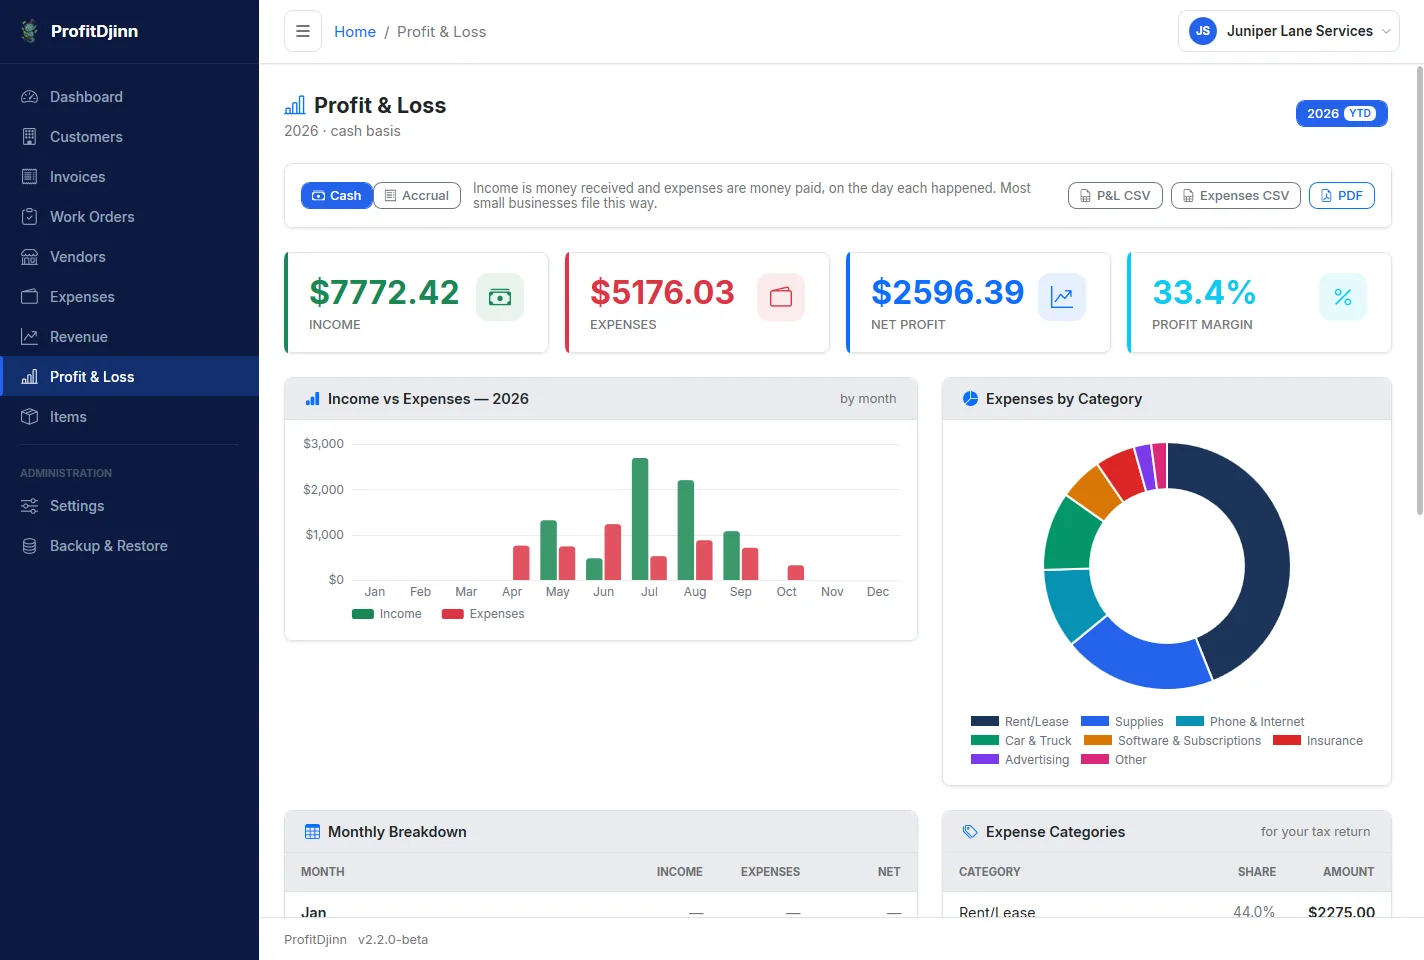This screenshot has width=1424, height=960.
Task: Go to the Expenses sidebar page
Action: (x=129, y=297)
